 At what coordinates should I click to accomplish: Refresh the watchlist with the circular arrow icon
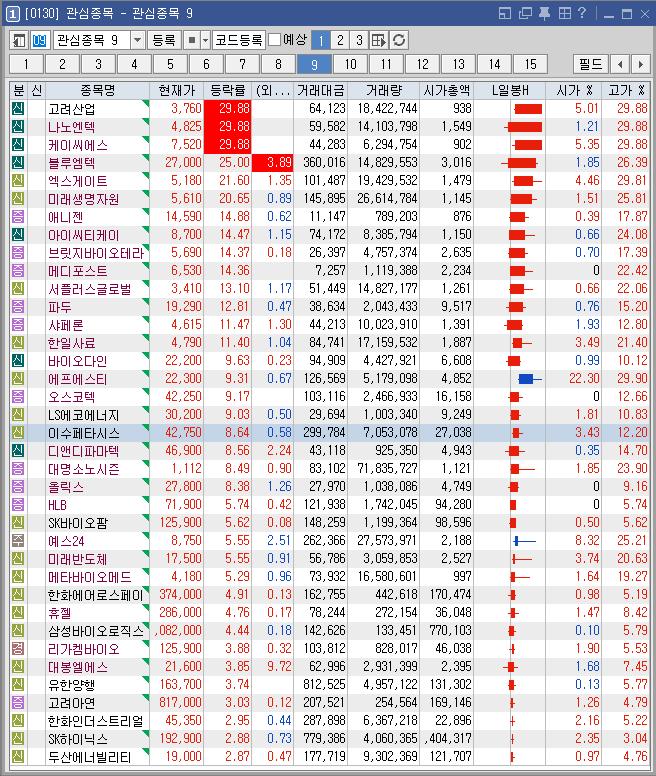[x=399, y=40]
